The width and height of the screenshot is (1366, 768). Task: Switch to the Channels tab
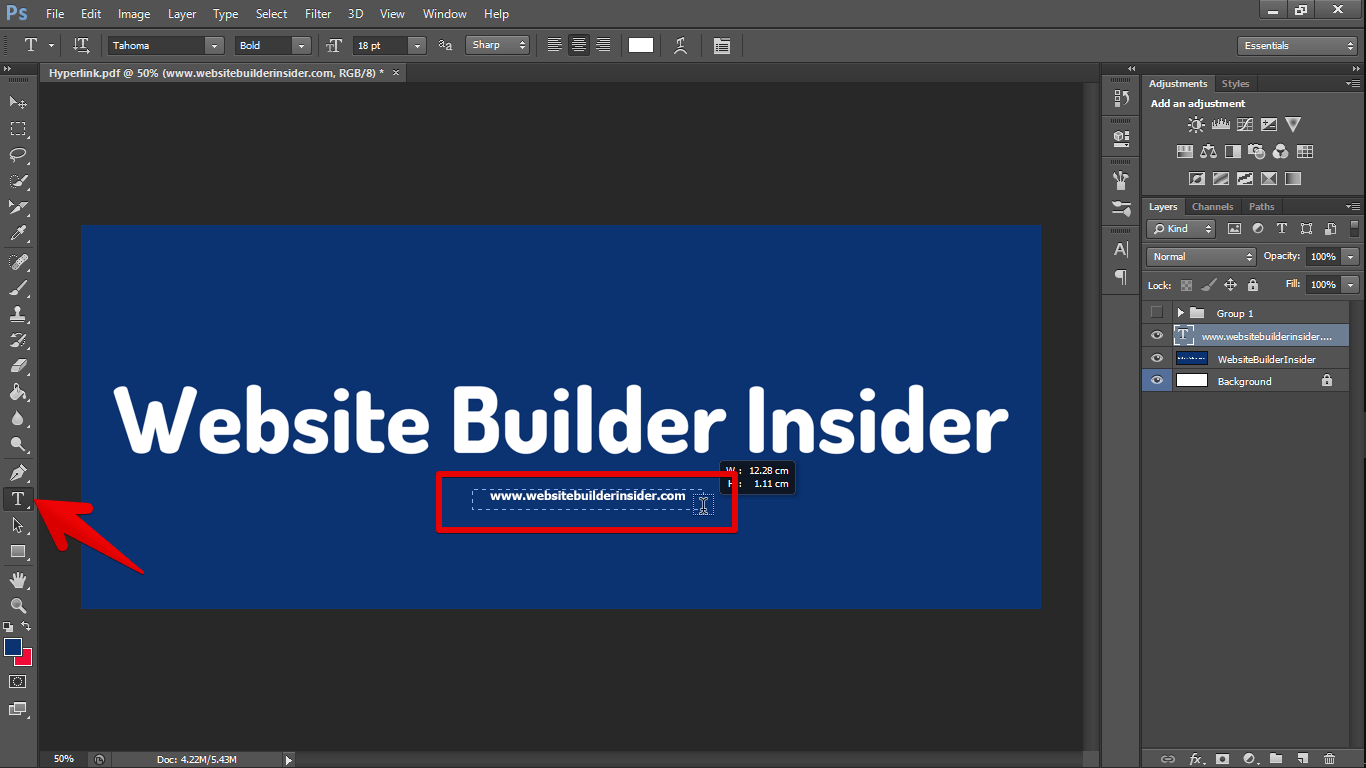[x=1212, y=207]
